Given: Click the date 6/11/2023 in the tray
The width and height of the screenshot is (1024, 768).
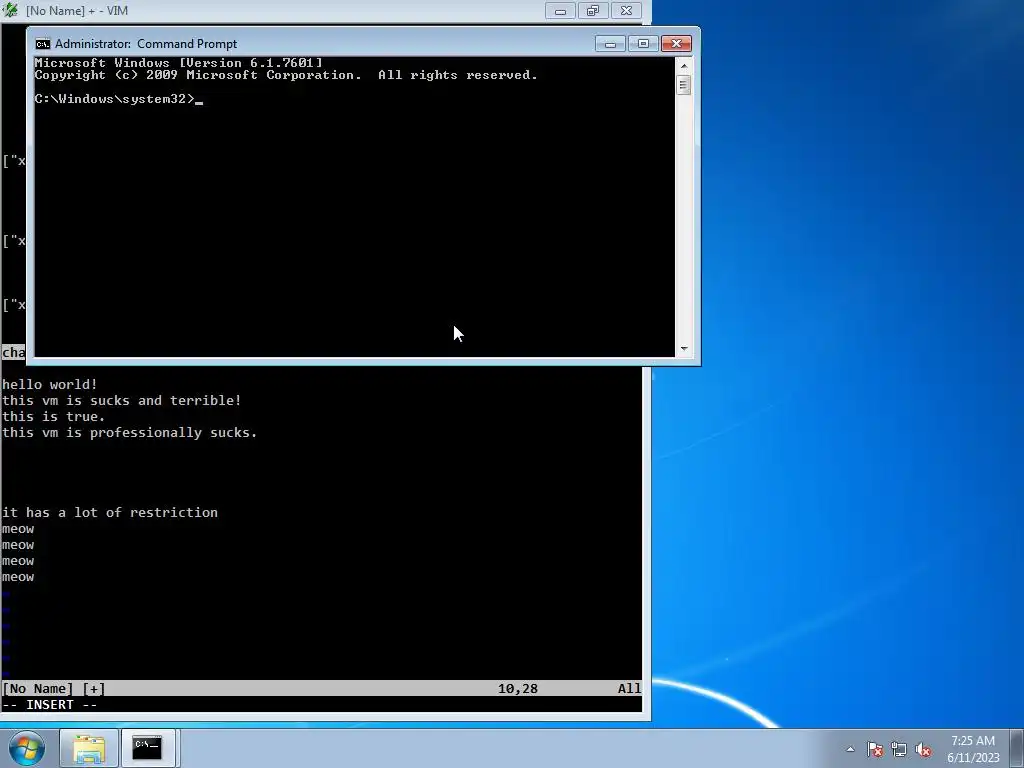Looking at the screenshot, I should tap(973, 758).
